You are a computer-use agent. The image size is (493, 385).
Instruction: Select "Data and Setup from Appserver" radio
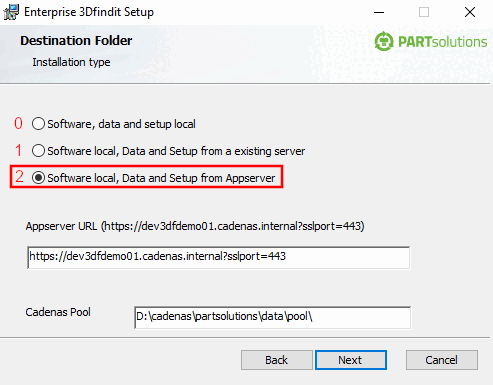click(x=38, y=178)
